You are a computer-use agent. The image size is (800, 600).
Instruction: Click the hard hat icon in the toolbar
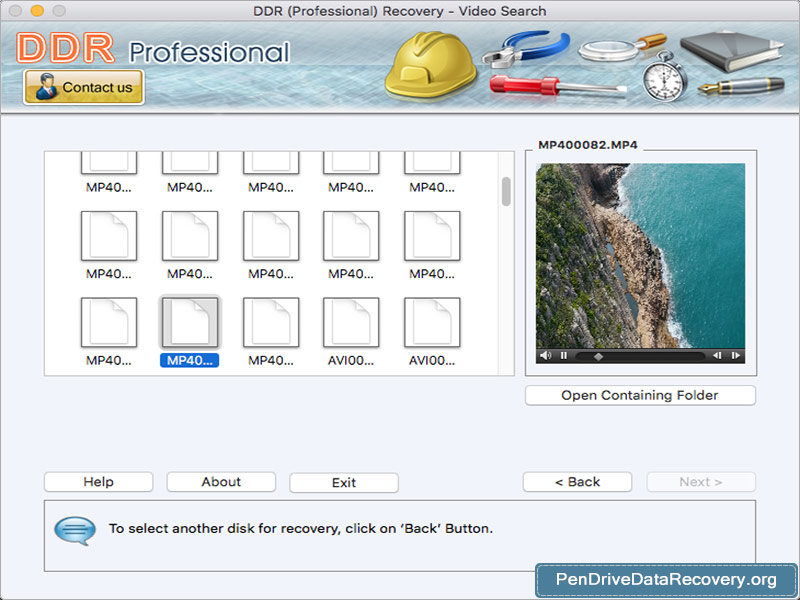tap(430, 65)
